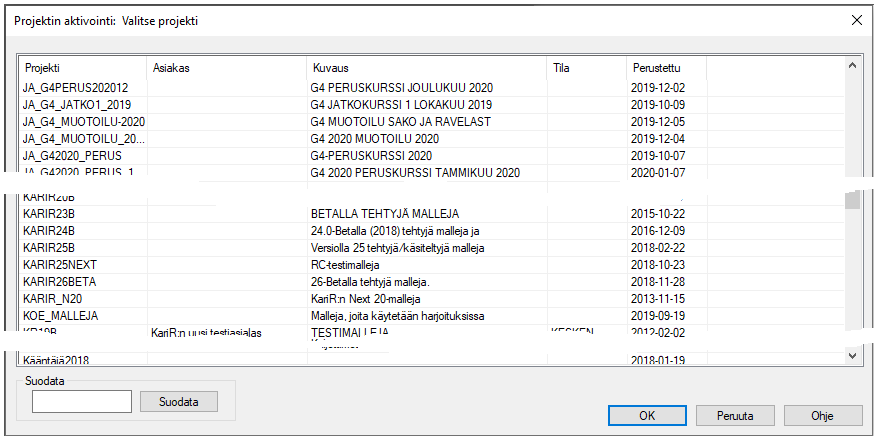This screenshot has width=878, height=441.
Task: Sort list by Projekti column header
Action: [x=82, y=68]
